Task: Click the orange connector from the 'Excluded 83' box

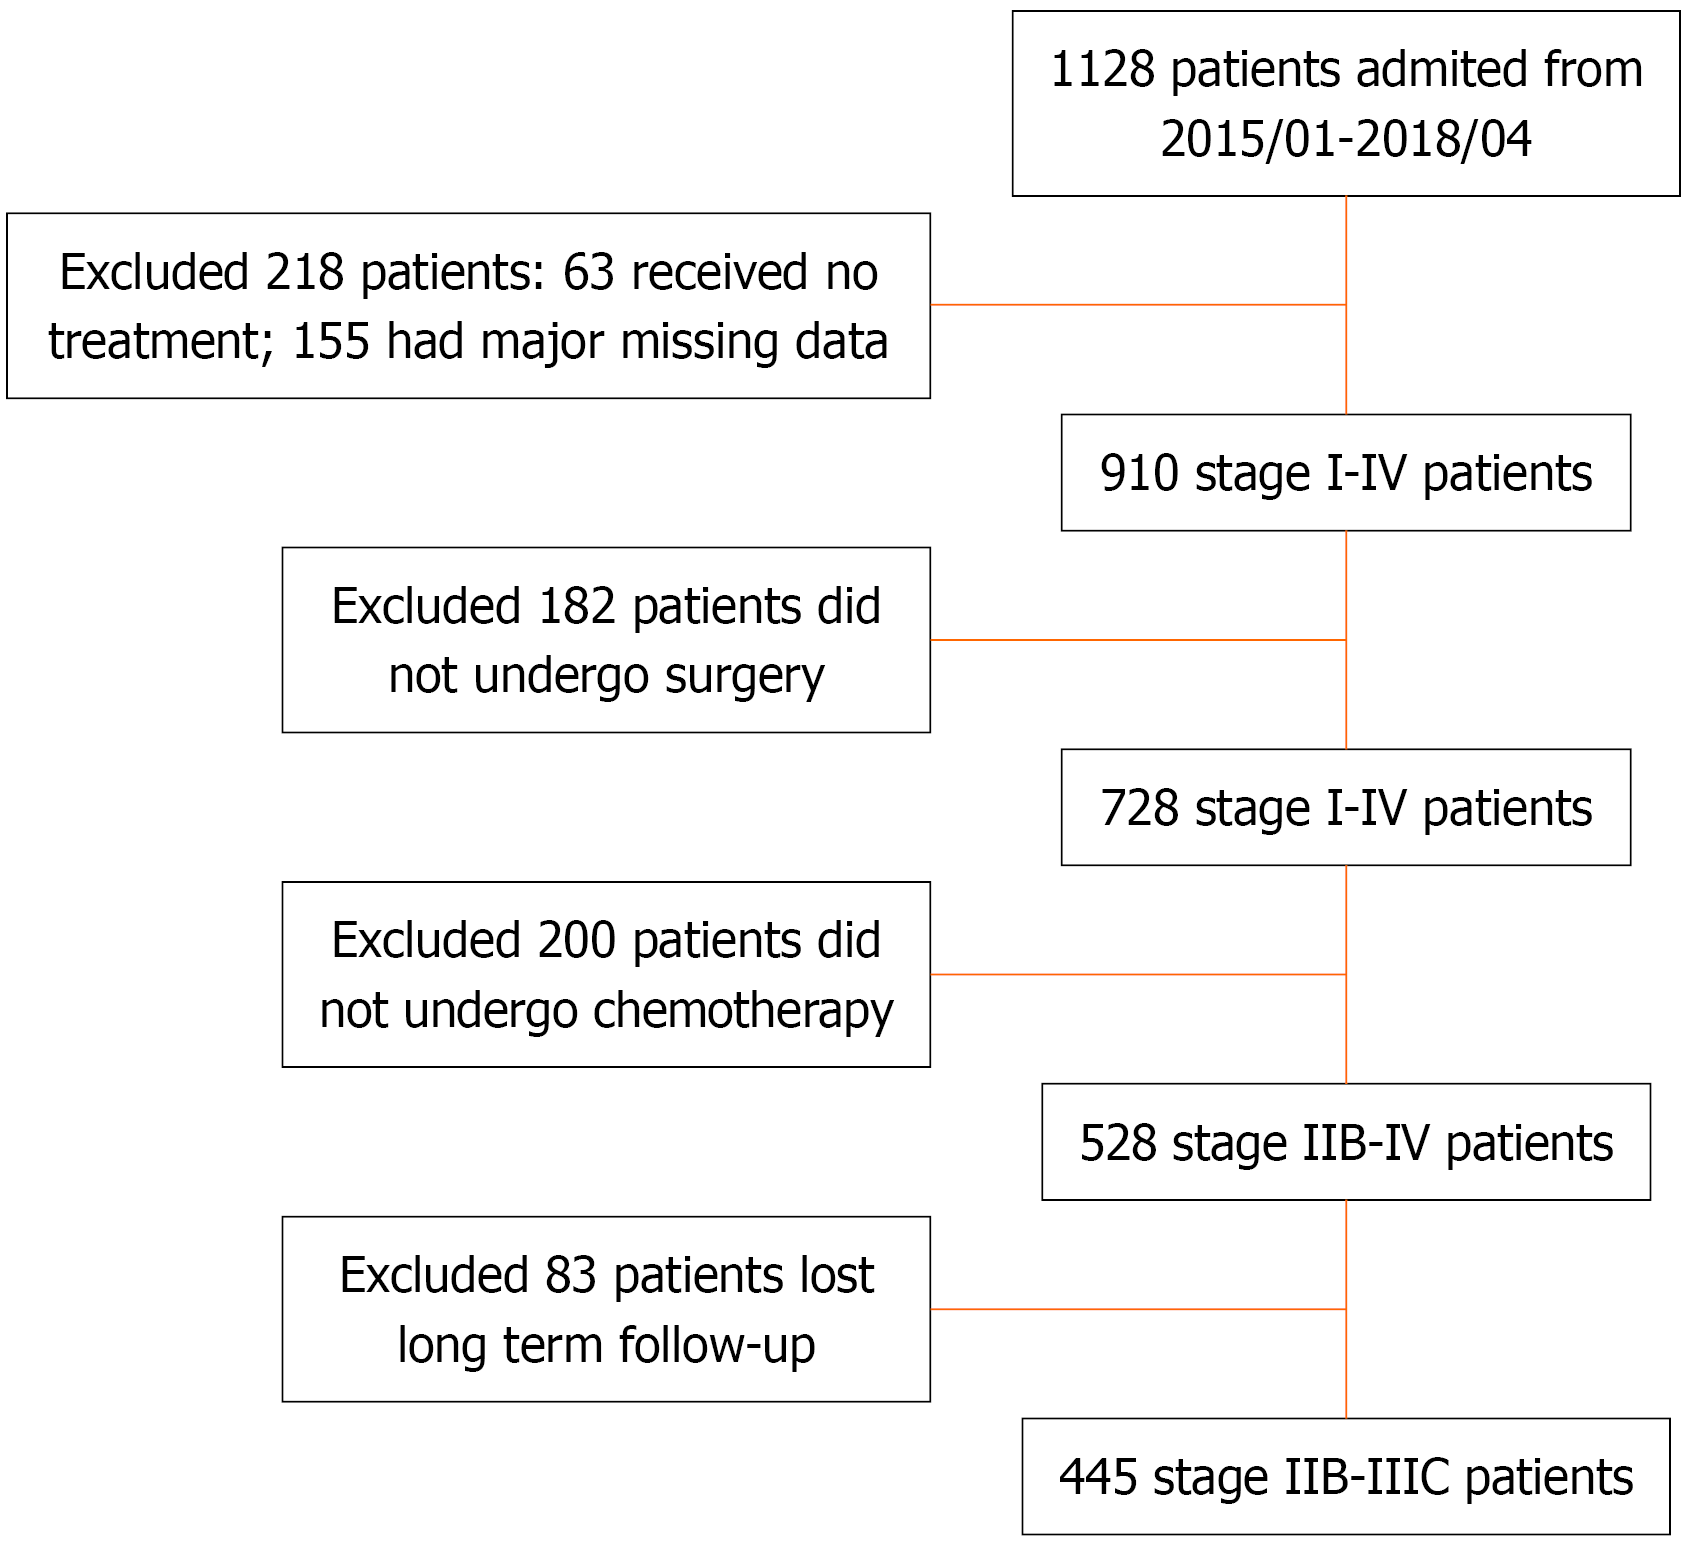Action: pos(1138,1309)
